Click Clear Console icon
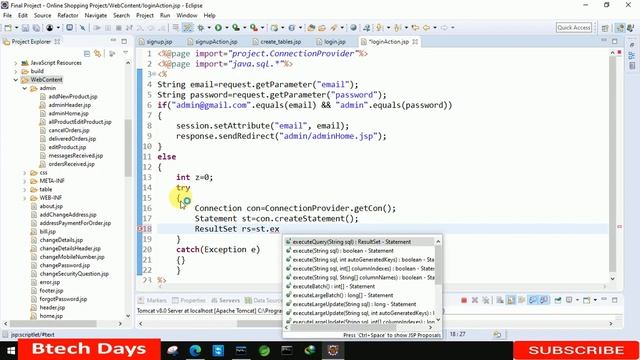640x360 pixels. [x=500, y=300]
